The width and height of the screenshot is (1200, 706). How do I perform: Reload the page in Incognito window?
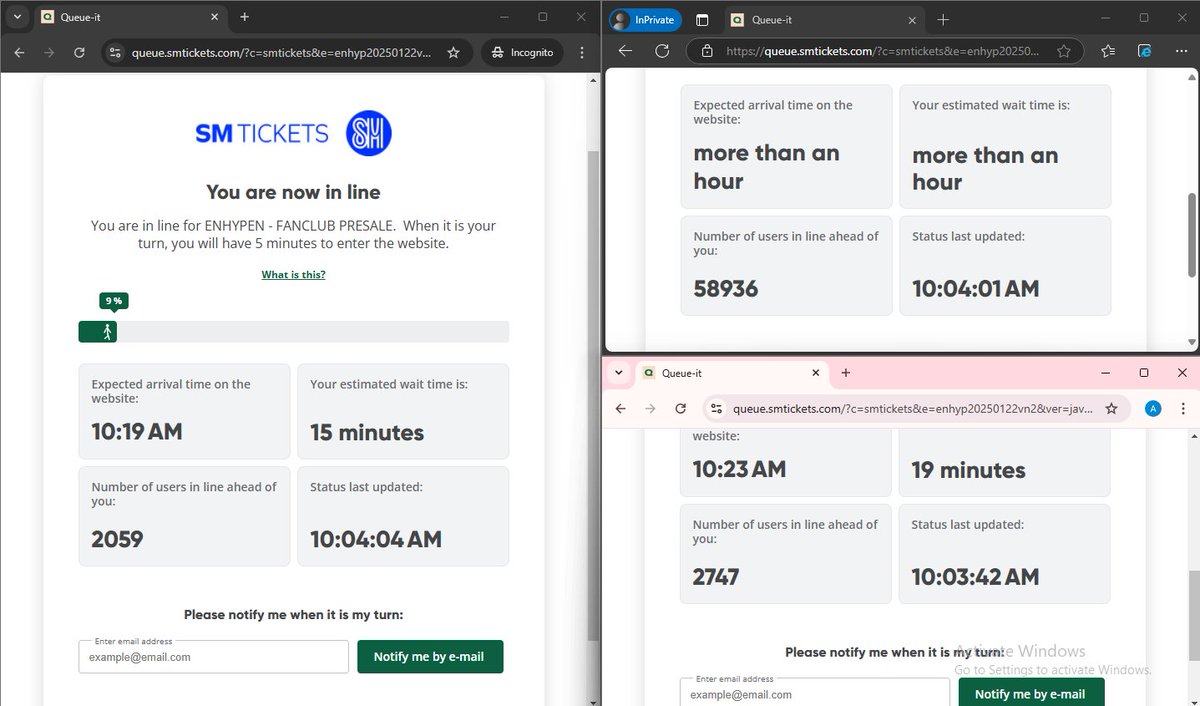click(x=82, y=52)
